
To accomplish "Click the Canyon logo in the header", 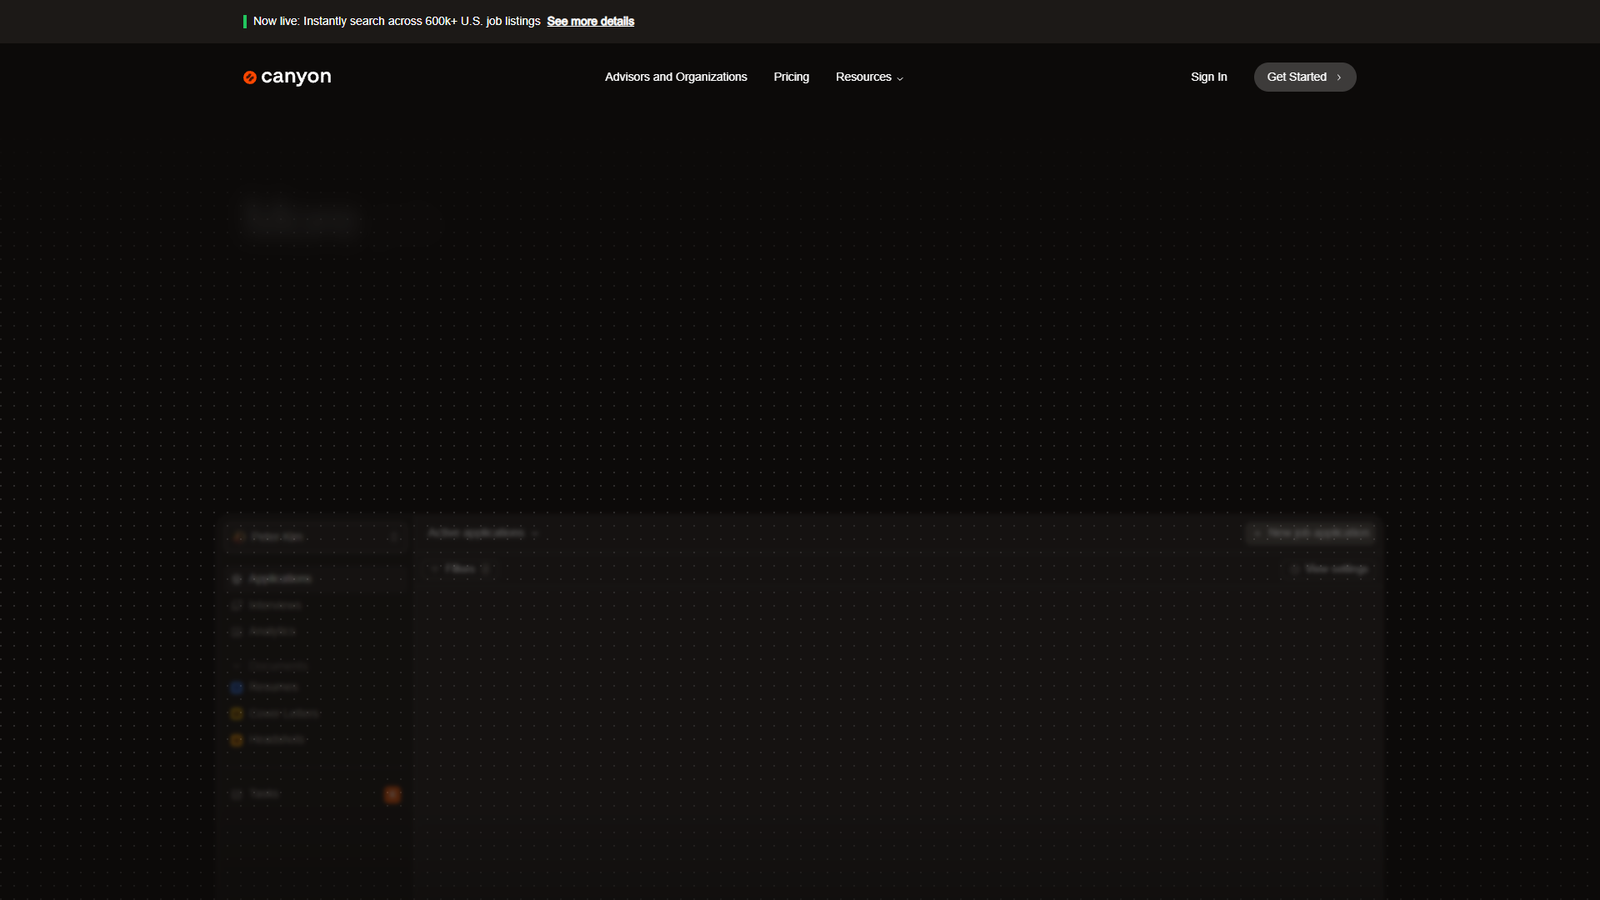I will point(287,77).
